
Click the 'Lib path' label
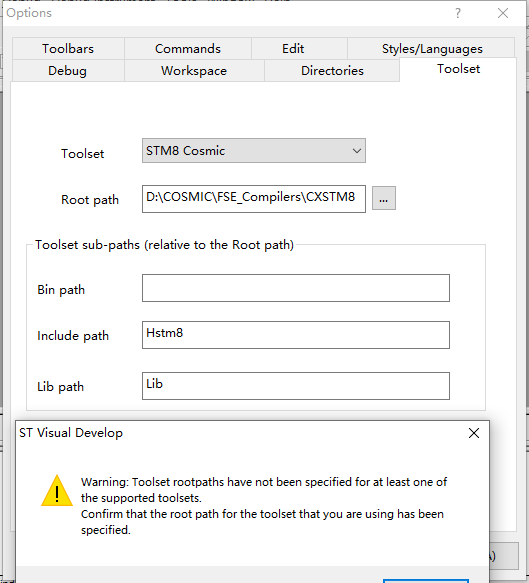pyautogui.click(x=60, y=387)
